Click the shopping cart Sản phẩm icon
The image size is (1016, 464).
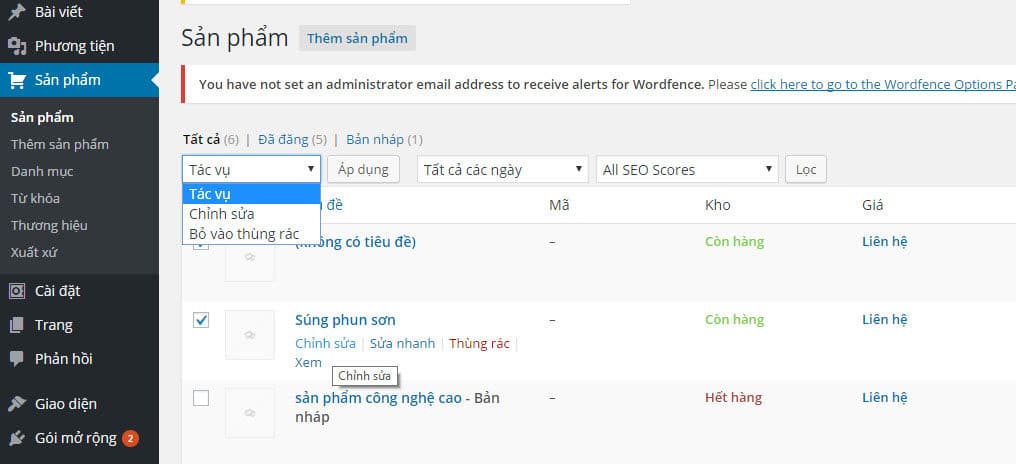click(17, 80)
